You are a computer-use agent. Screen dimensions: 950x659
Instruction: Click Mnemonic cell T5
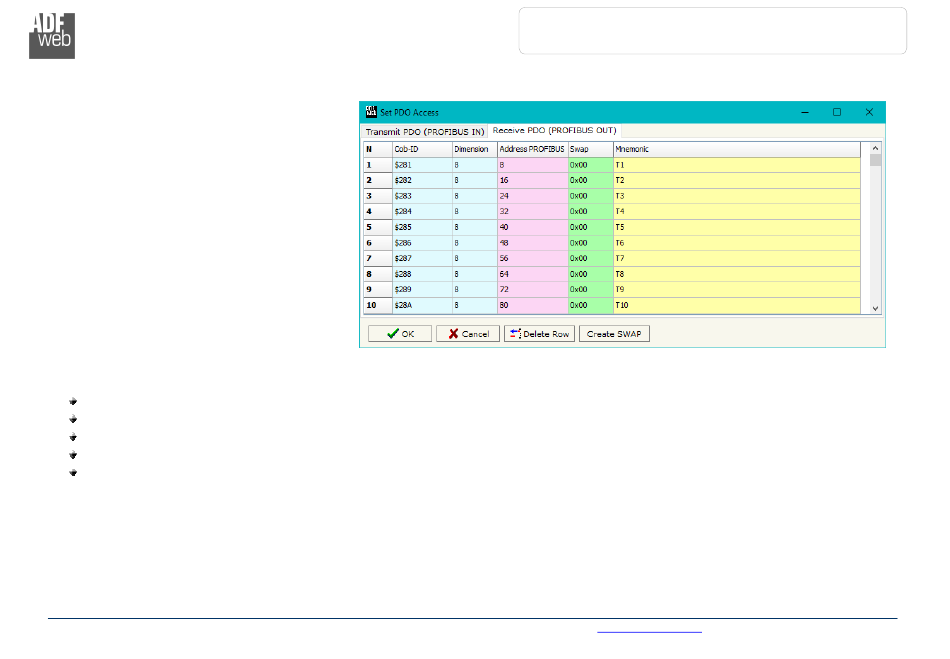[737, 227]
